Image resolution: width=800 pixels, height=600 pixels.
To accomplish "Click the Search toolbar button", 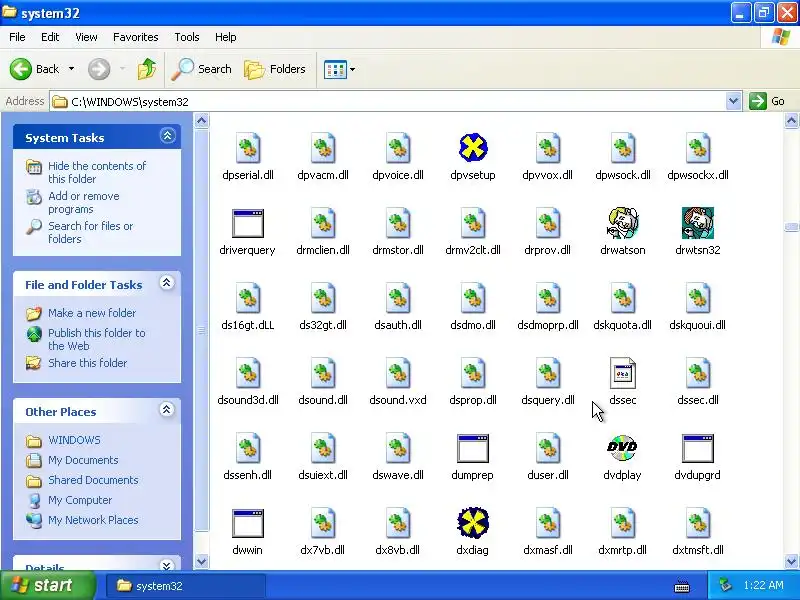I will click(x=201, y=69).
